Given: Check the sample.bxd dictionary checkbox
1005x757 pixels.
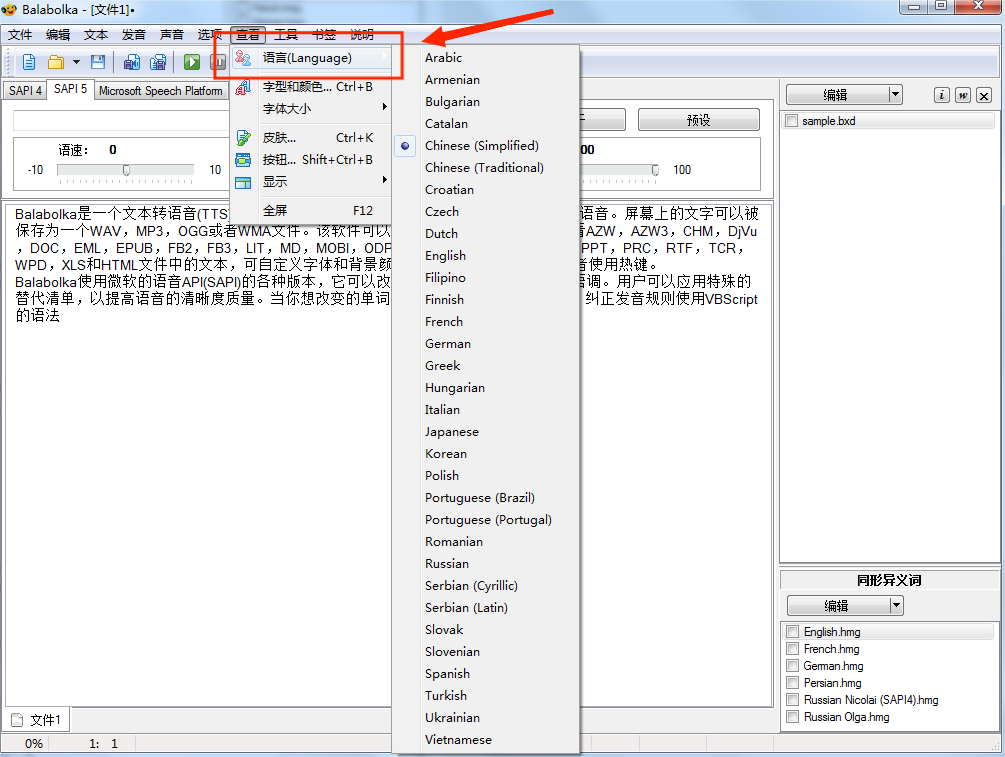Looking at the screenshot, I should (792, 121).
